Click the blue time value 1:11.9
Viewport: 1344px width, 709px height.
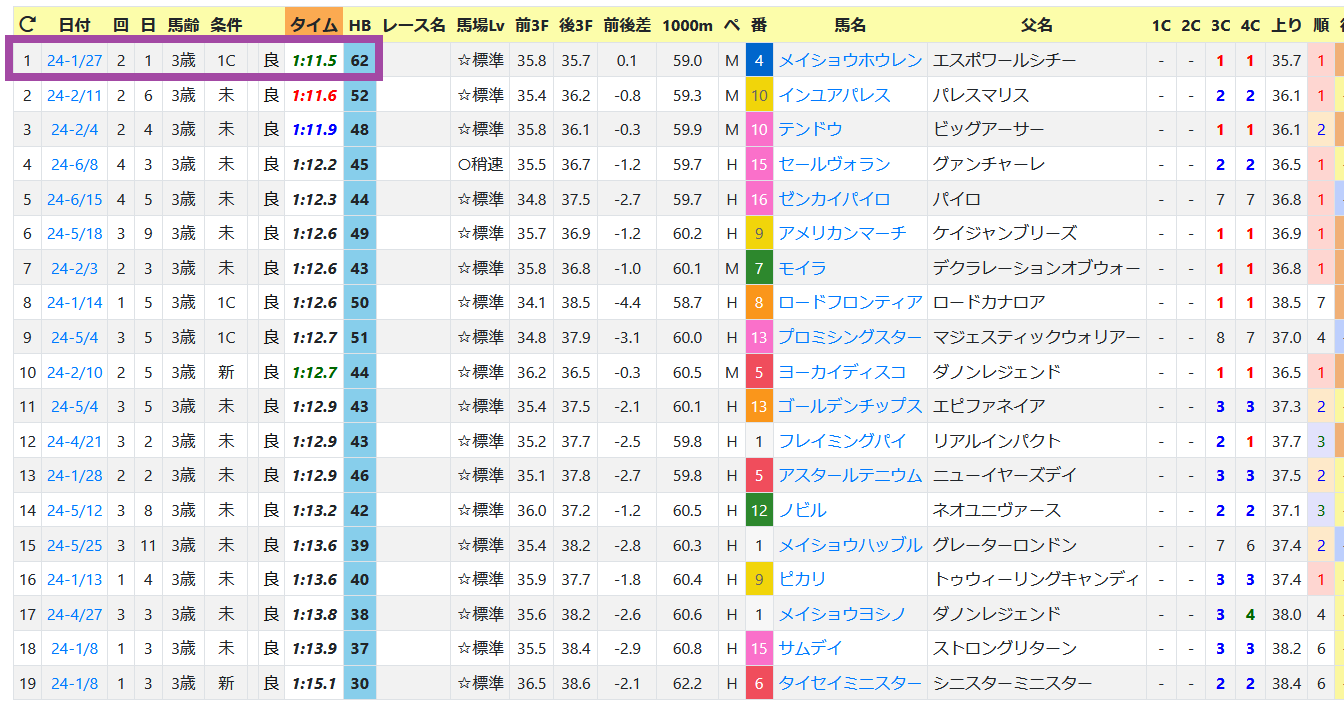314,130
